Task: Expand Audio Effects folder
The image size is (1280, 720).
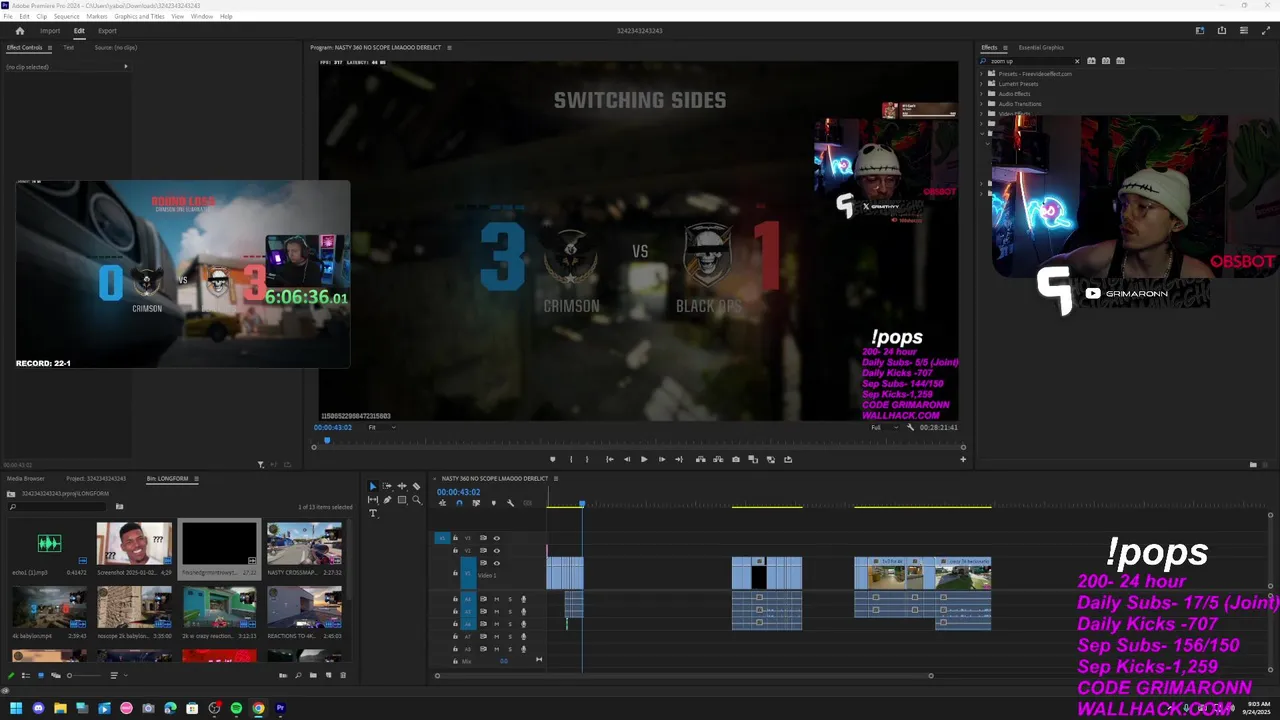Action: [x=982, y=94]
